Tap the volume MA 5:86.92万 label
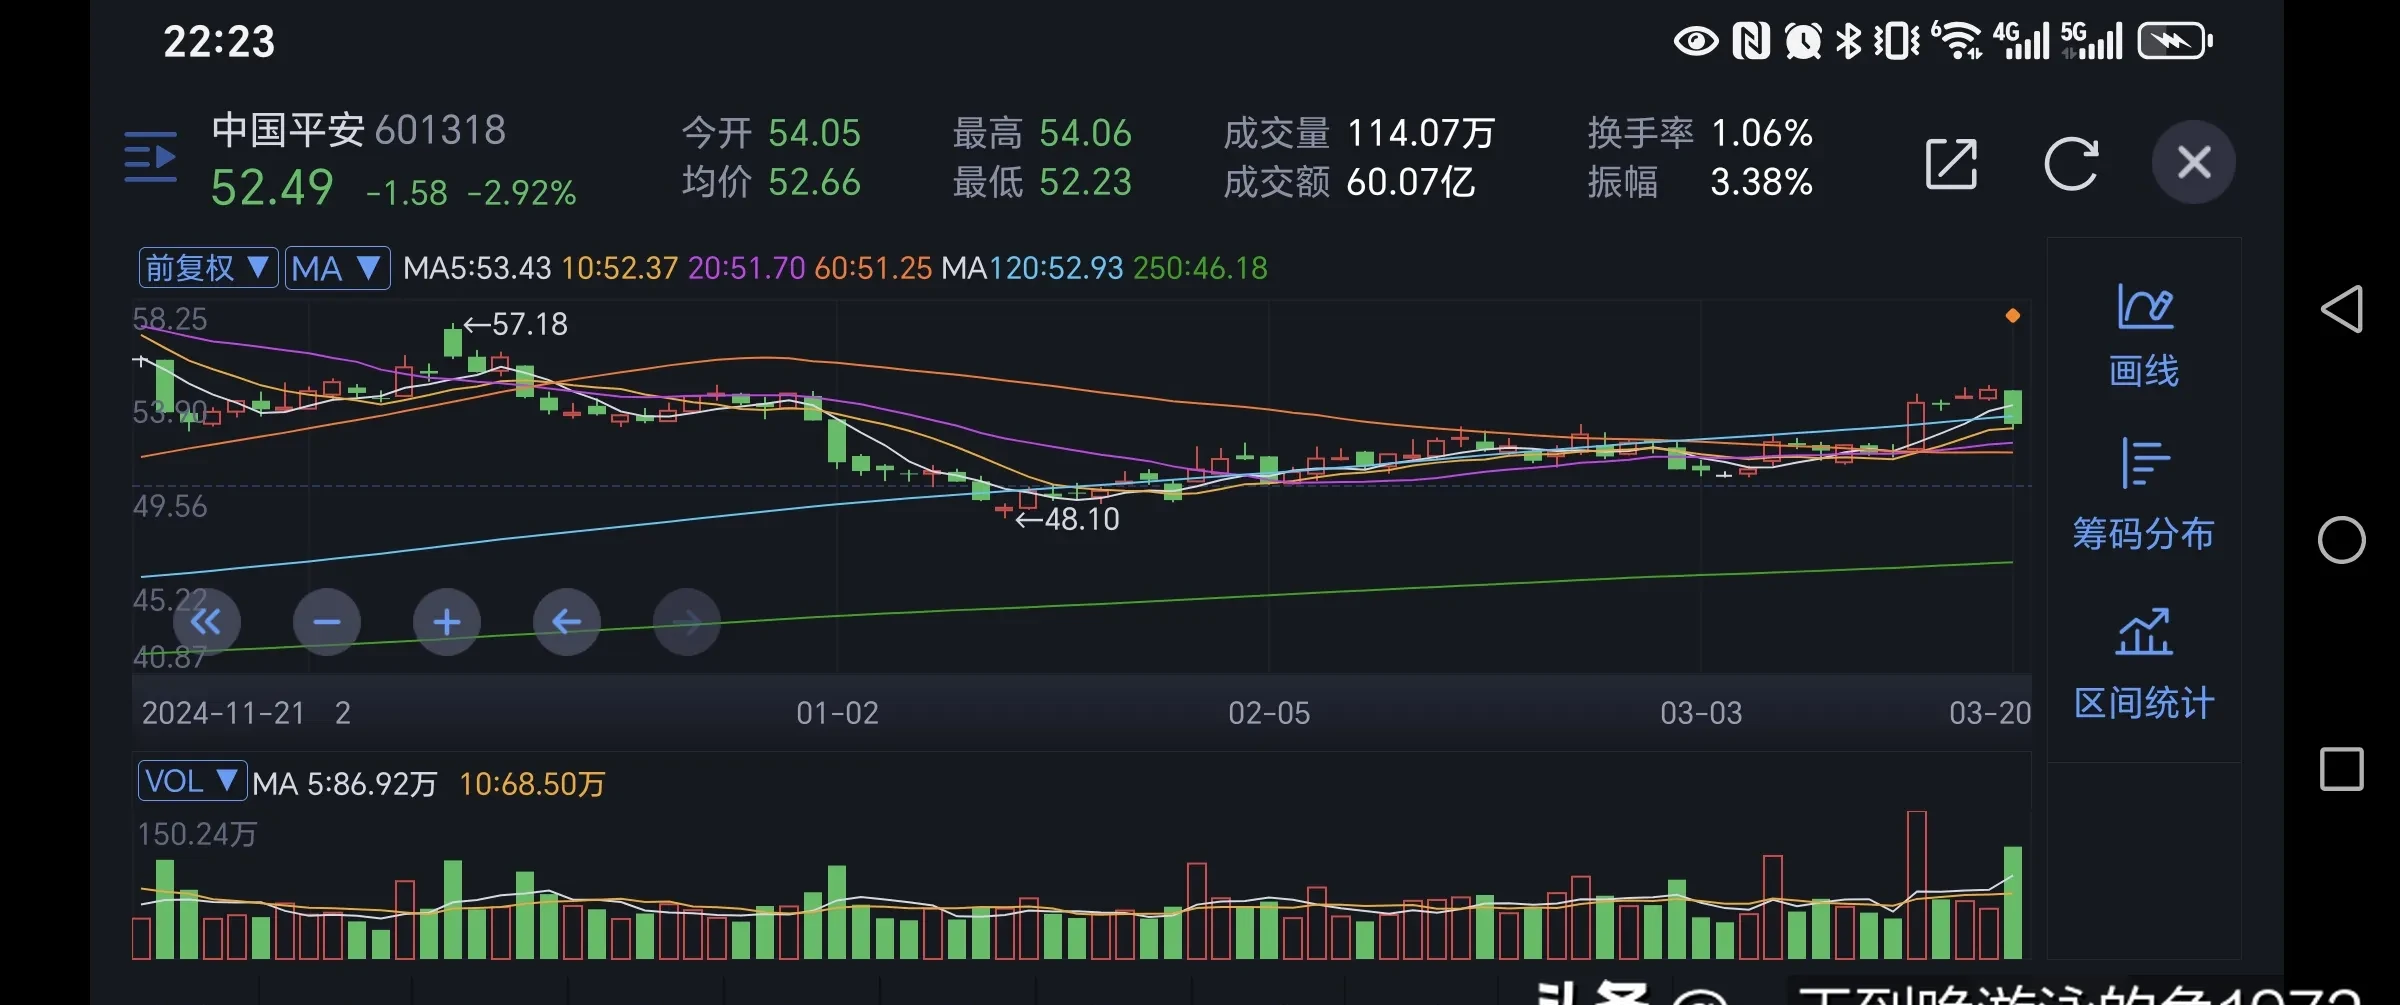This screenshot has width=2400, height=1005. [345, 784]
